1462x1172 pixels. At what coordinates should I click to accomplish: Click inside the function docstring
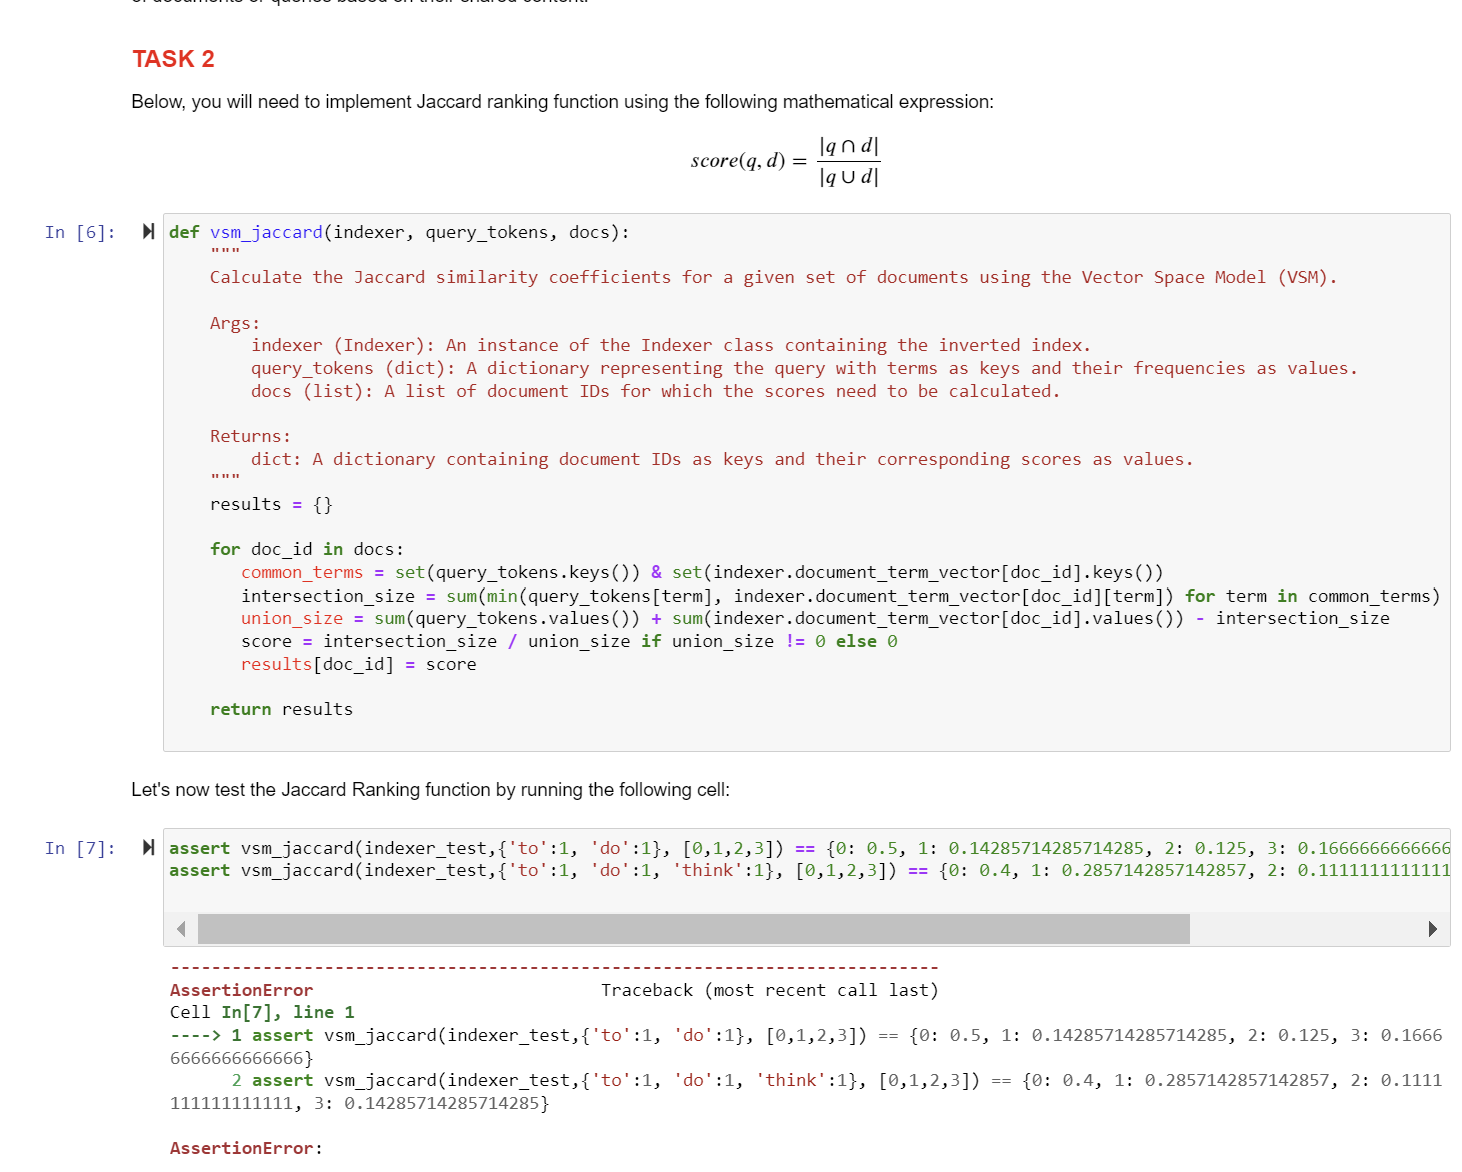tap(600, 368)
